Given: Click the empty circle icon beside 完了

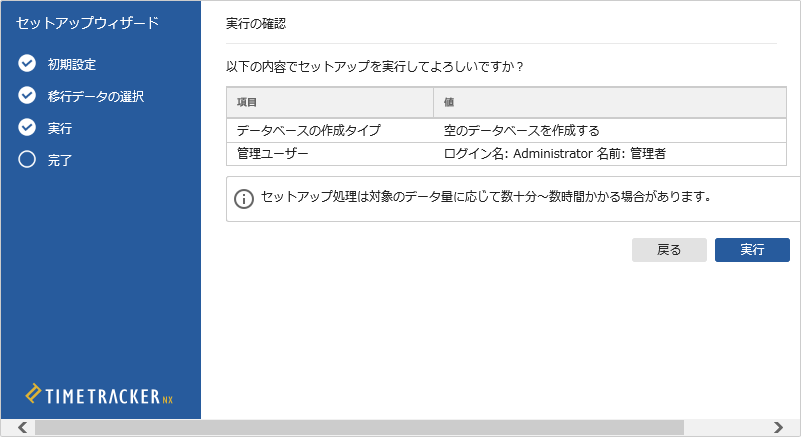Looking at the screenshot, I should (27, 159).
